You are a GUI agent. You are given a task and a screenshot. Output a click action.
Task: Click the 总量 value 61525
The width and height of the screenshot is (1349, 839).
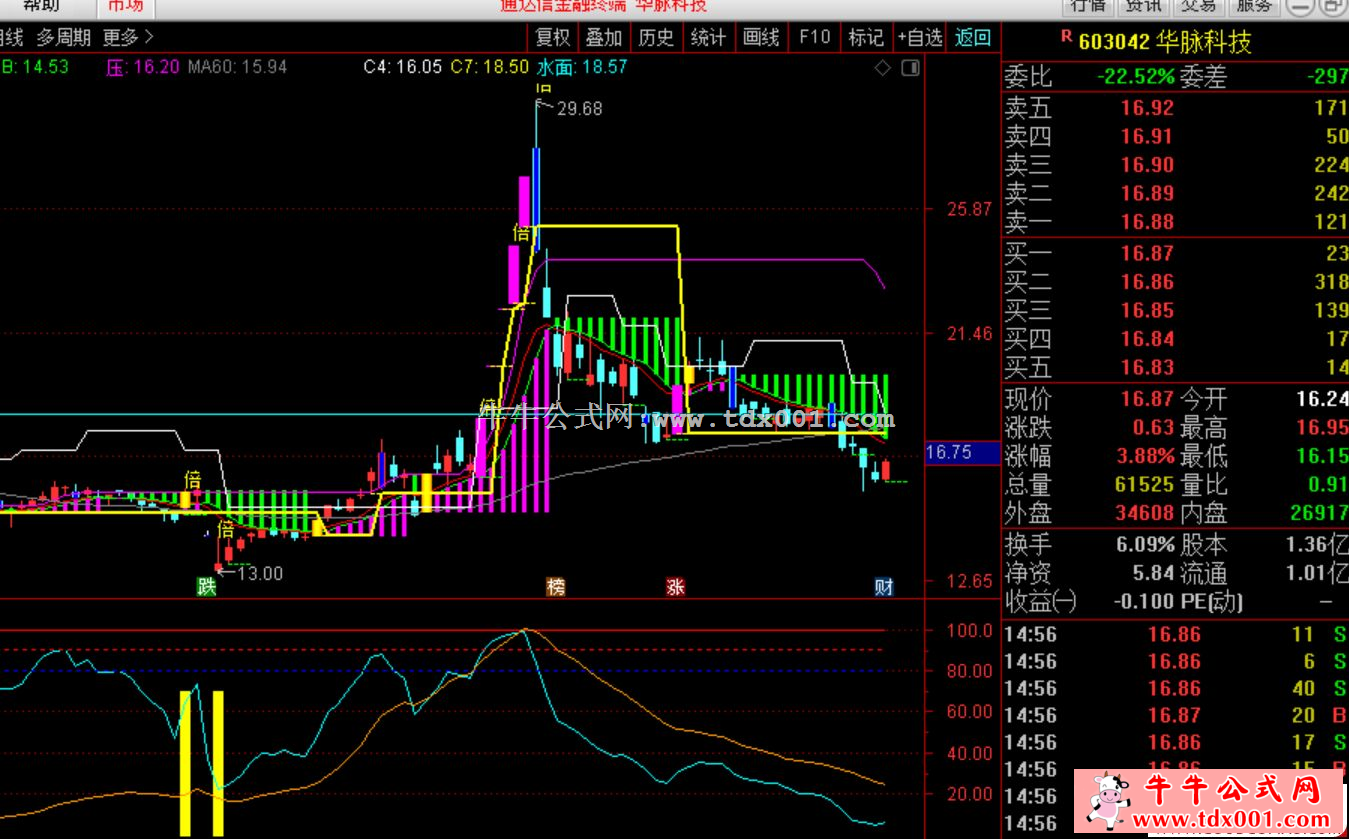pyautogui.click(x=1144, y=485)
